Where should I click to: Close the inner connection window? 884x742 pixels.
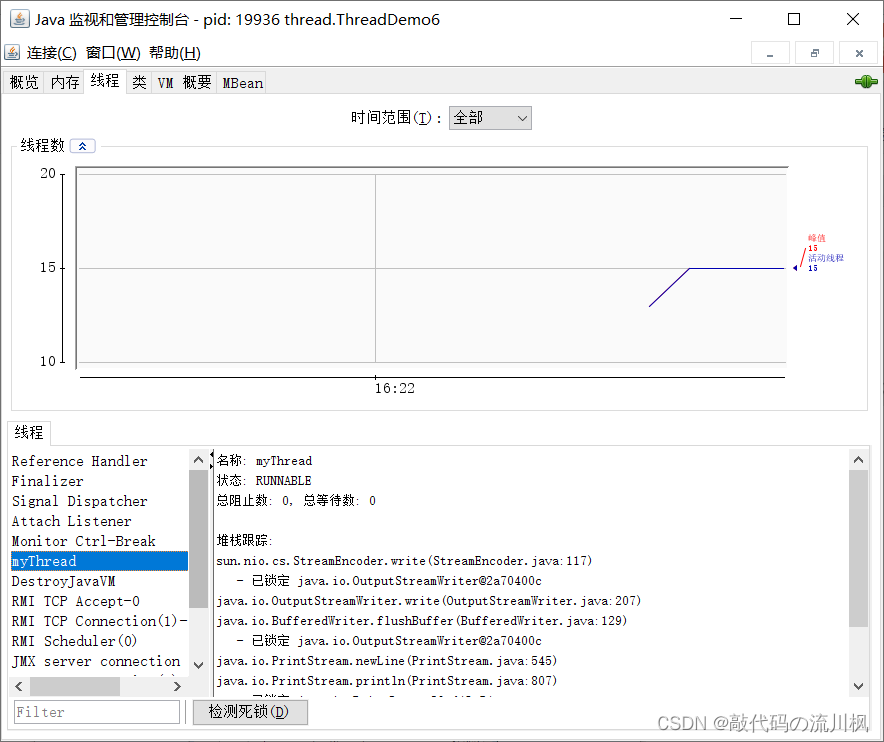click(859, 53)
